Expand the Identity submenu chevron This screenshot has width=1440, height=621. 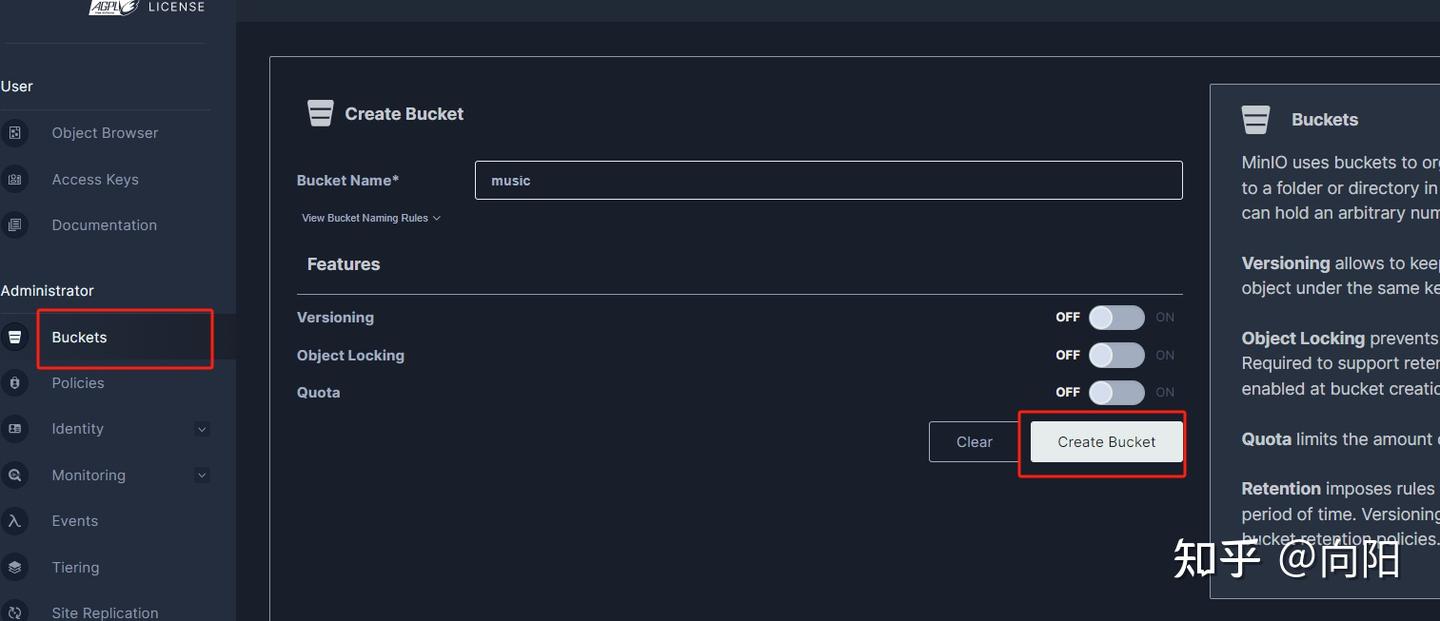(202, 429)
